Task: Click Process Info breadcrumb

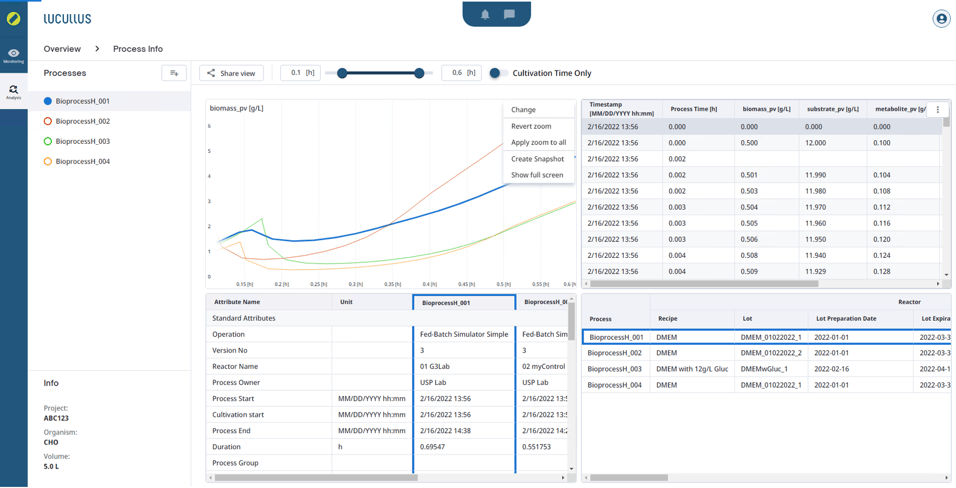Action: click(x=138, y=49)
